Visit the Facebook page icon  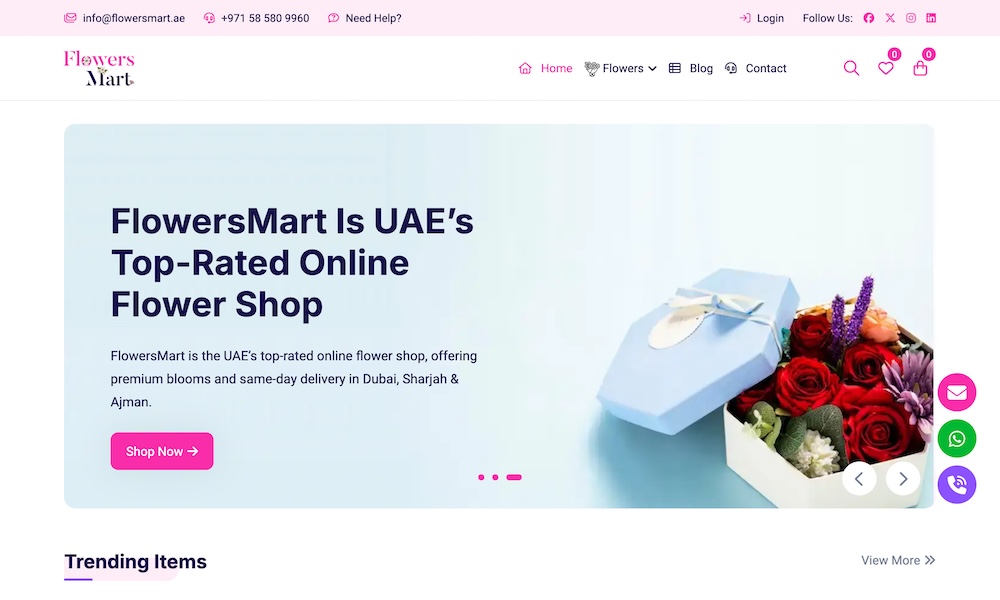pos(869,18)
